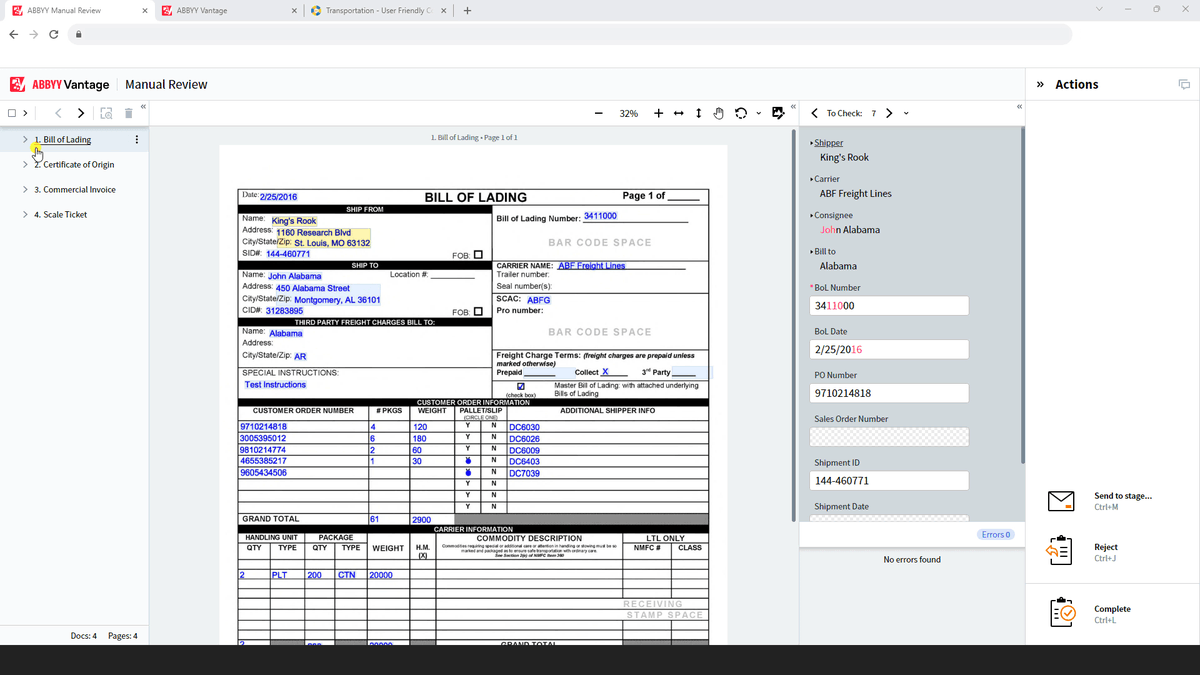This screenshot has height=675, width=1200.
Task: Select 1. Bill of Lading document
Action: coord(62,140)
